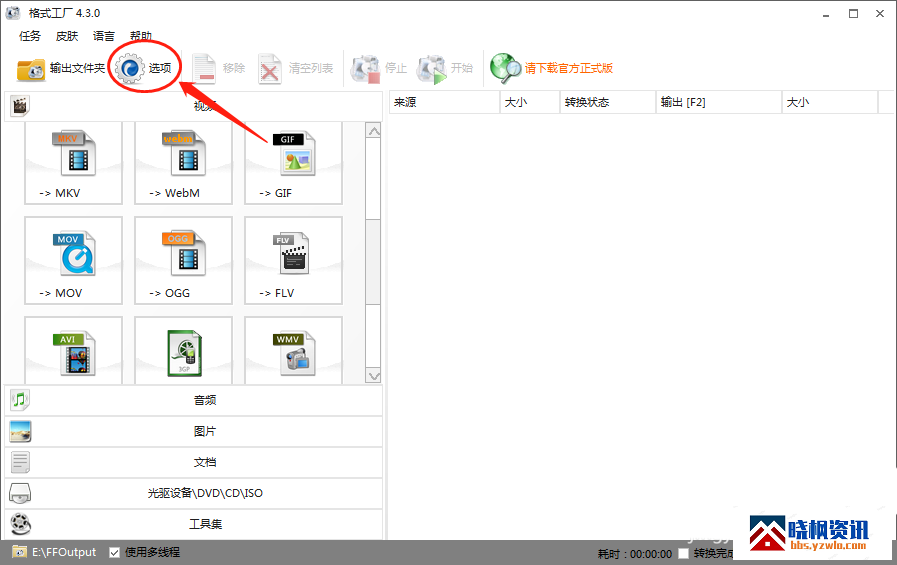Minimize the 格式工厂 window

pyautogui.click(x=825, y=14)
